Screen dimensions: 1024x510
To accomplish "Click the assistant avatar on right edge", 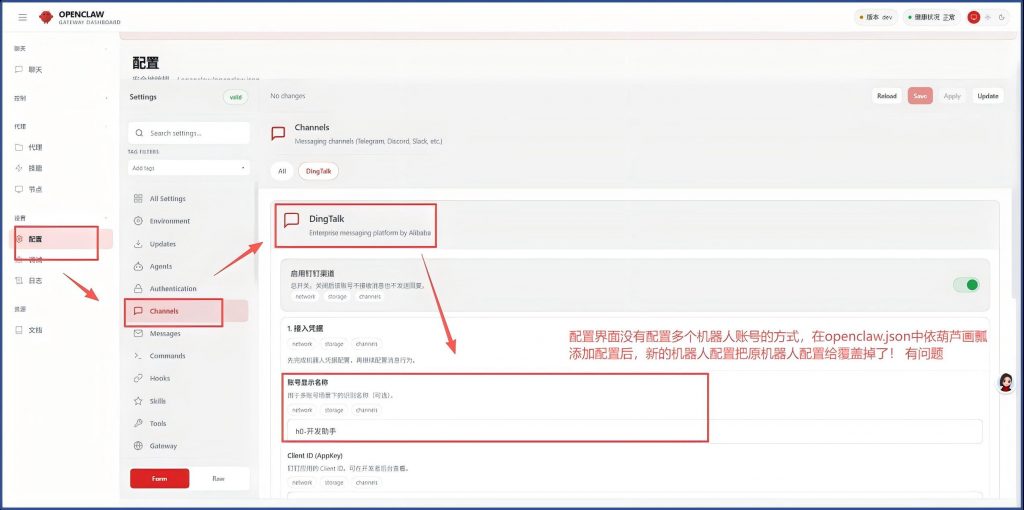I will tap(1006, 383).
